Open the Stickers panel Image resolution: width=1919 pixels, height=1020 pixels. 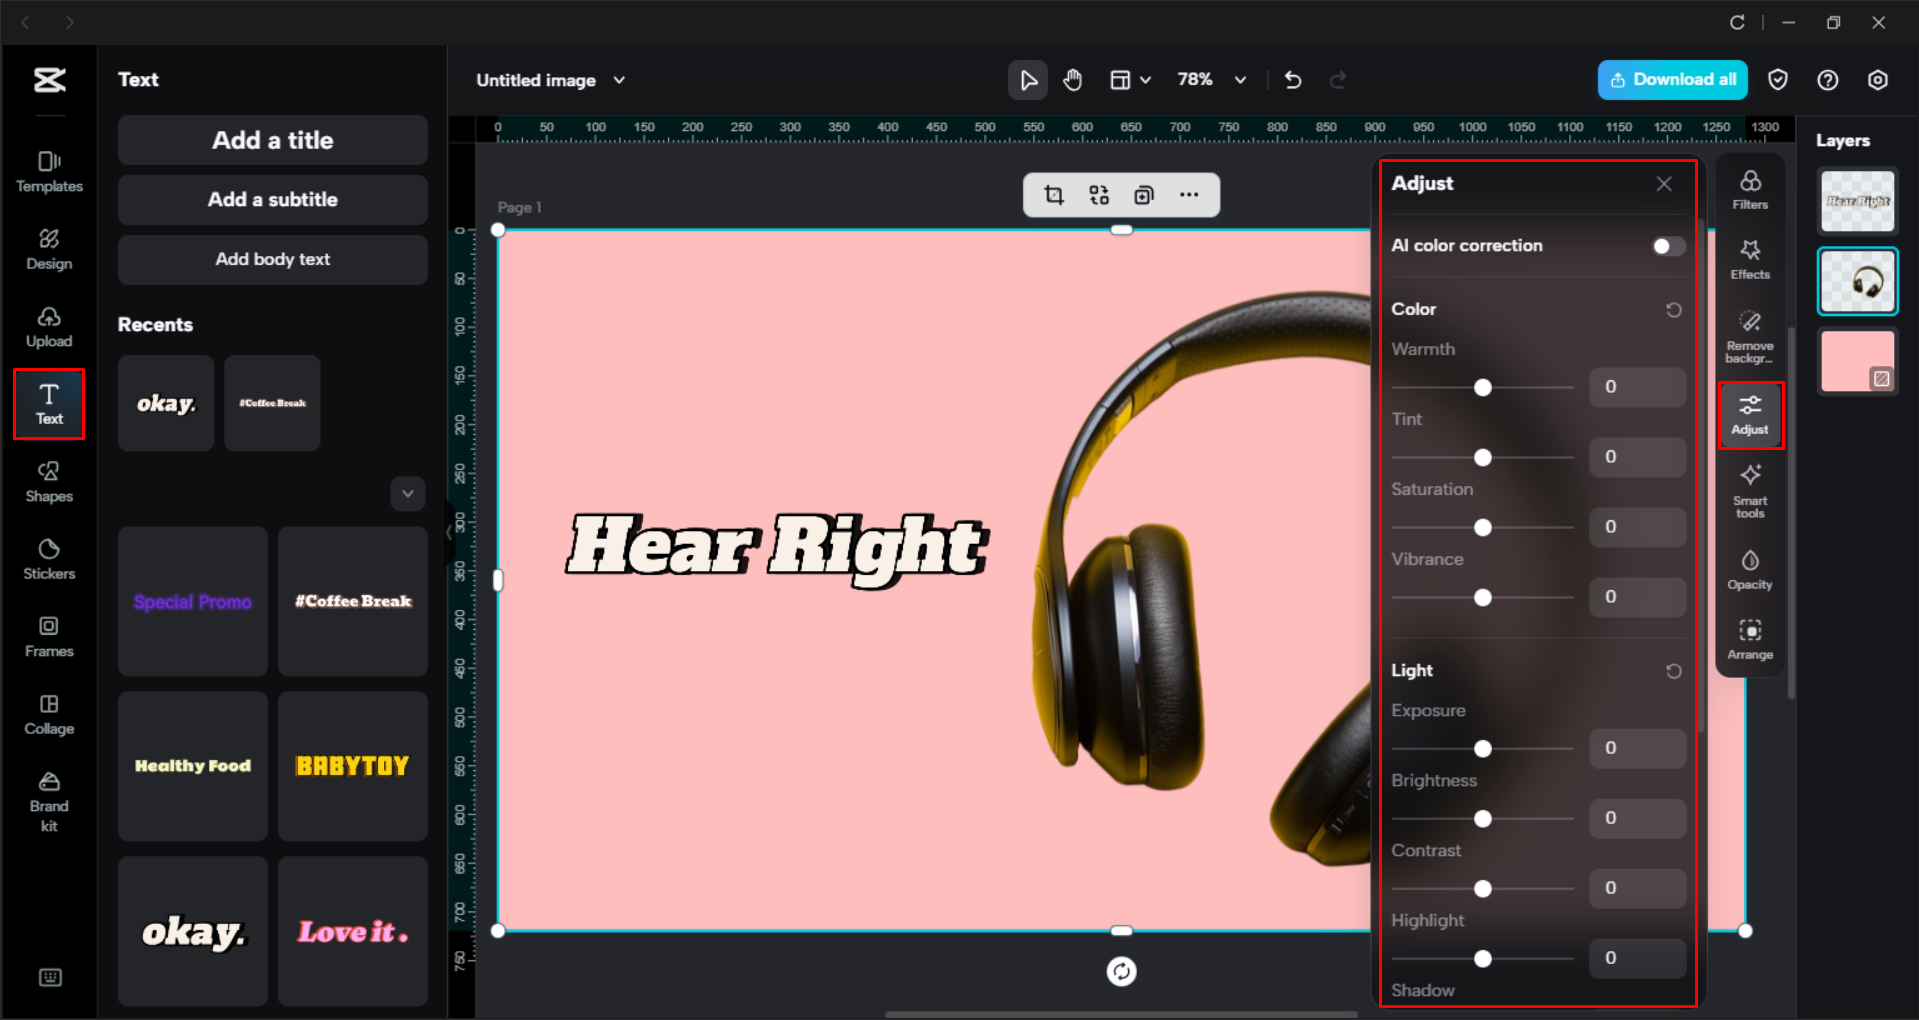click(48, 559)
